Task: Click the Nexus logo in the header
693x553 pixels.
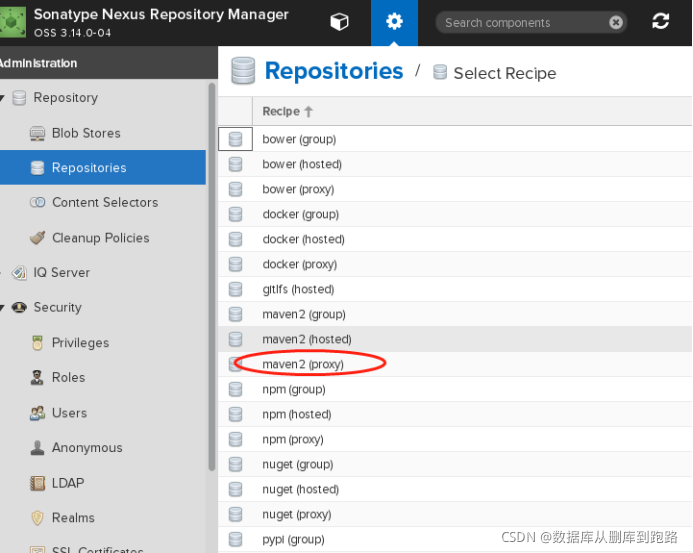Action: point(13,22)
